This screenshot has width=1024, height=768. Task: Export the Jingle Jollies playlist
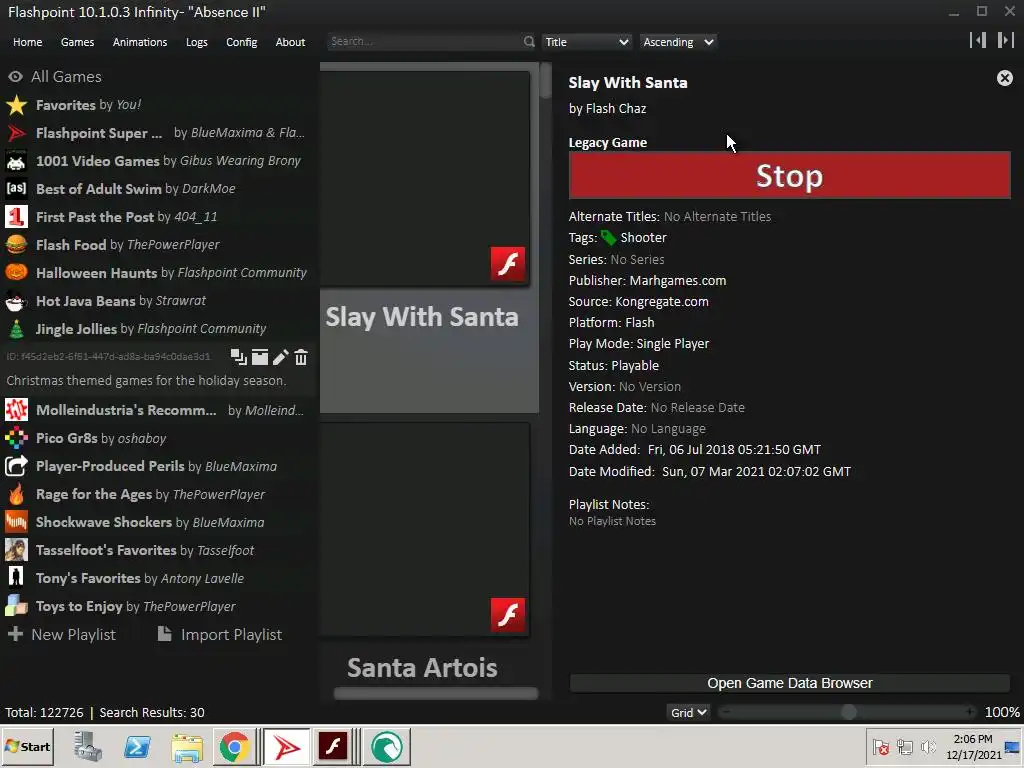click(260, 357)
